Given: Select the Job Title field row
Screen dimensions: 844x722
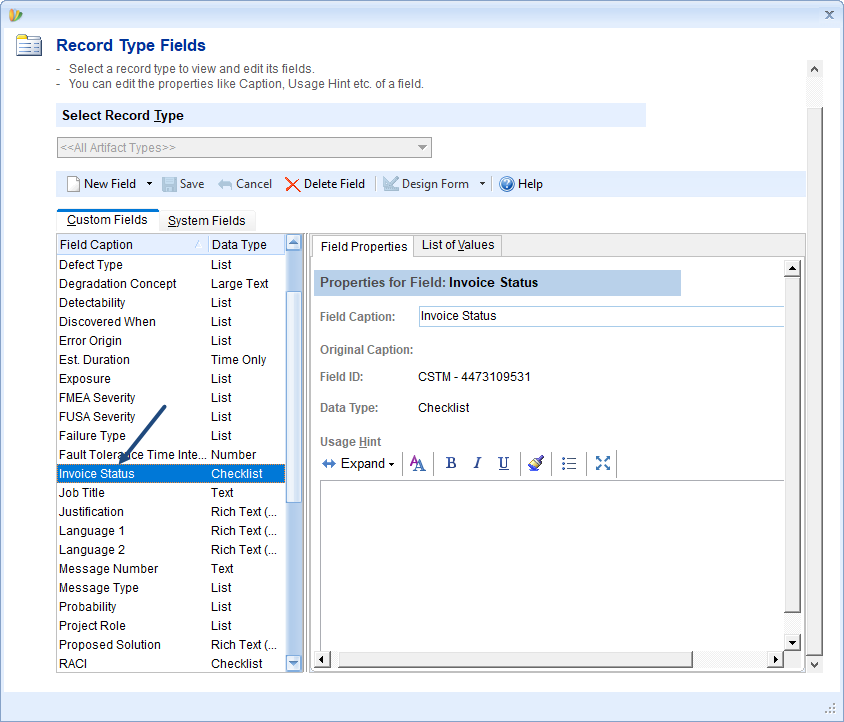Looking at the screenshot, I should [171, 493].
